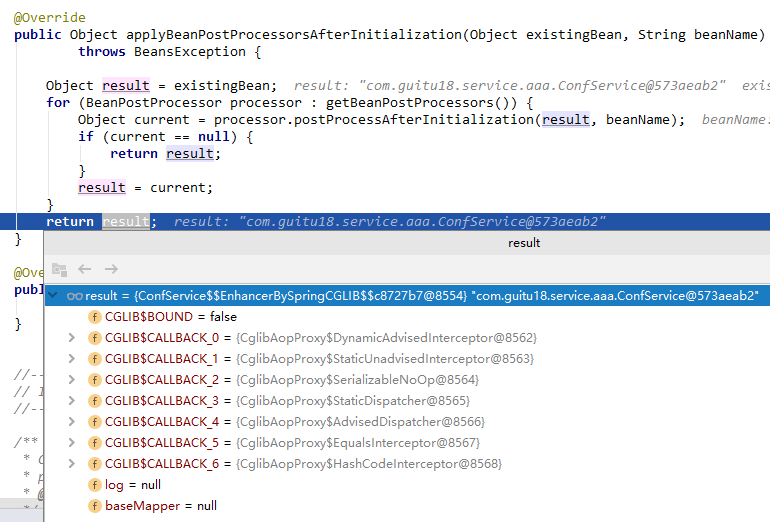Click field icon beside CGLIB$CALLBACK_2

(x=95, y=380)
